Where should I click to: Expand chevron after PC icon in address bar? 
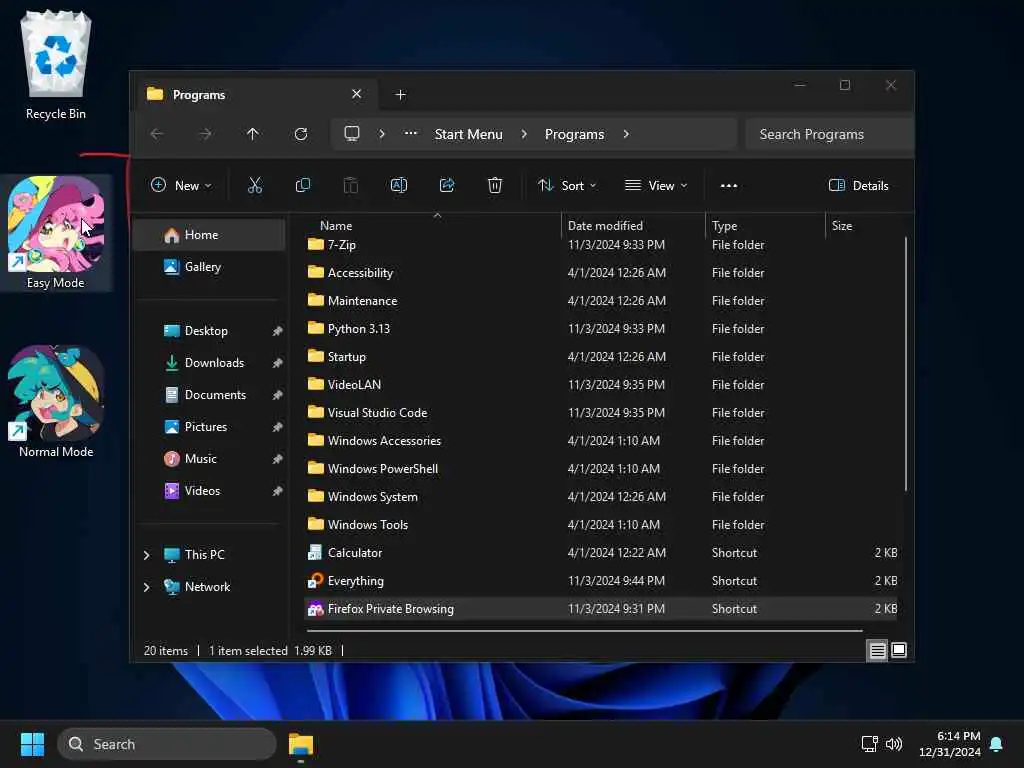click(x=382, y=134)
